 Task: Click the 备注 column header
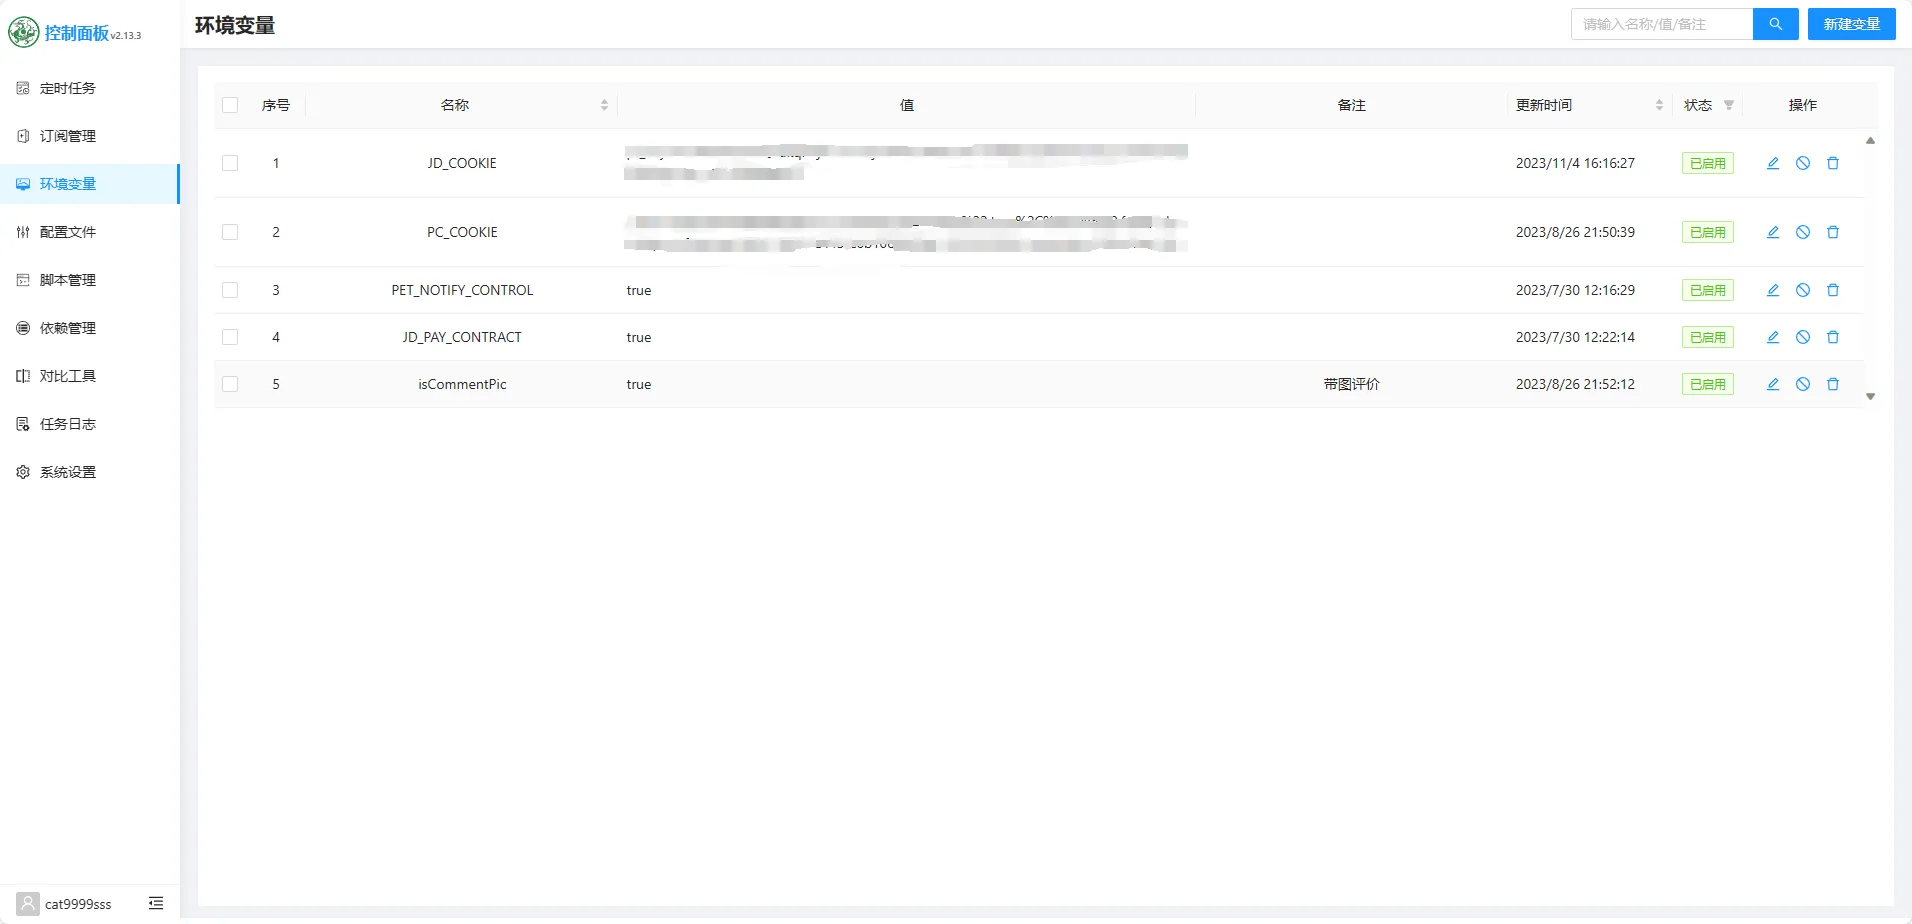[x=1351, y=105]
